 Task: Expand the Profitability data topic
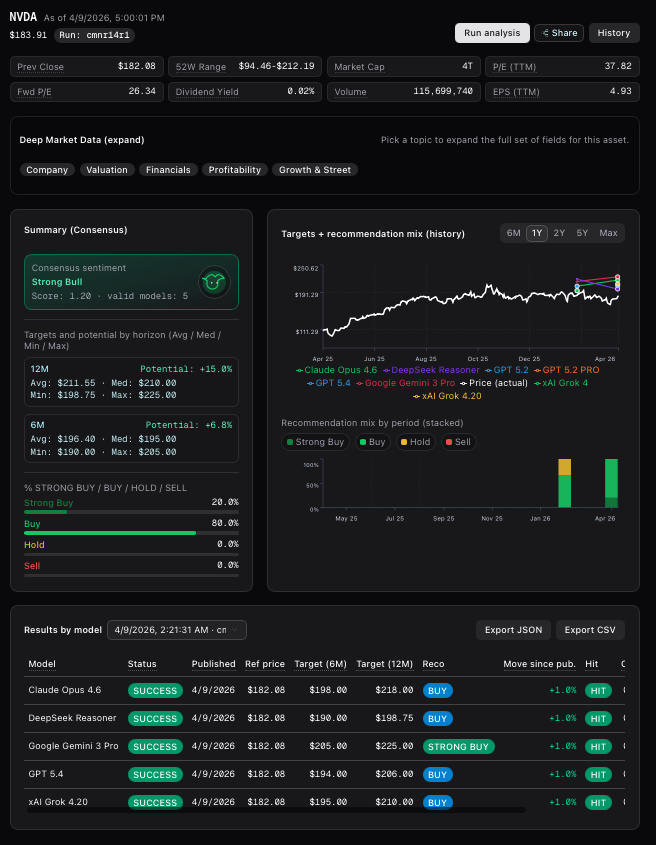(x=234, y=170)
